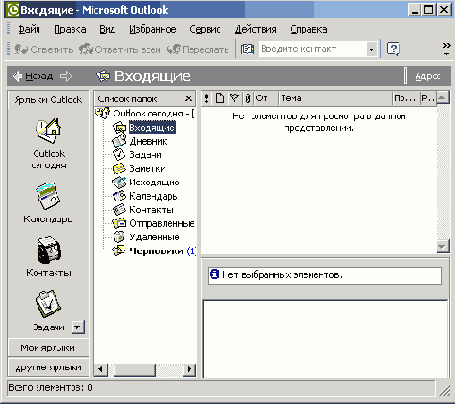Click the help question mark icon
The height and width of the screenshot is (404, 455).
pyautogui.click(x=393, y=49)
